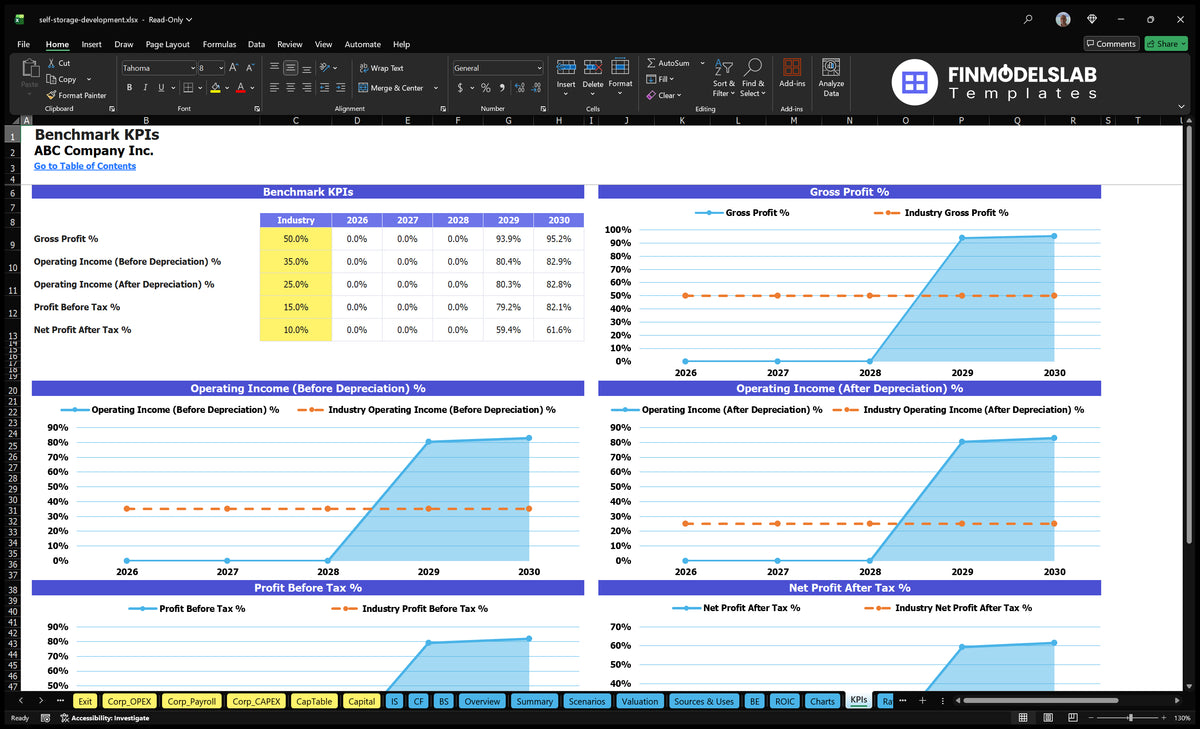The width and height of the screenshot is (1200, 729).
Task: Click the Comments button
Action: point(1111,44)
